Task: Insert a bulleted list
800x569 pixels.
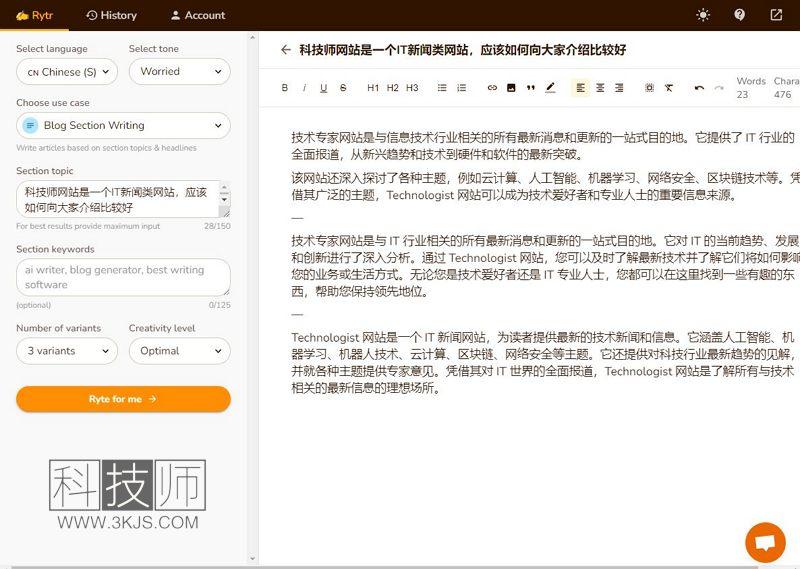Action: pos(442,88)
